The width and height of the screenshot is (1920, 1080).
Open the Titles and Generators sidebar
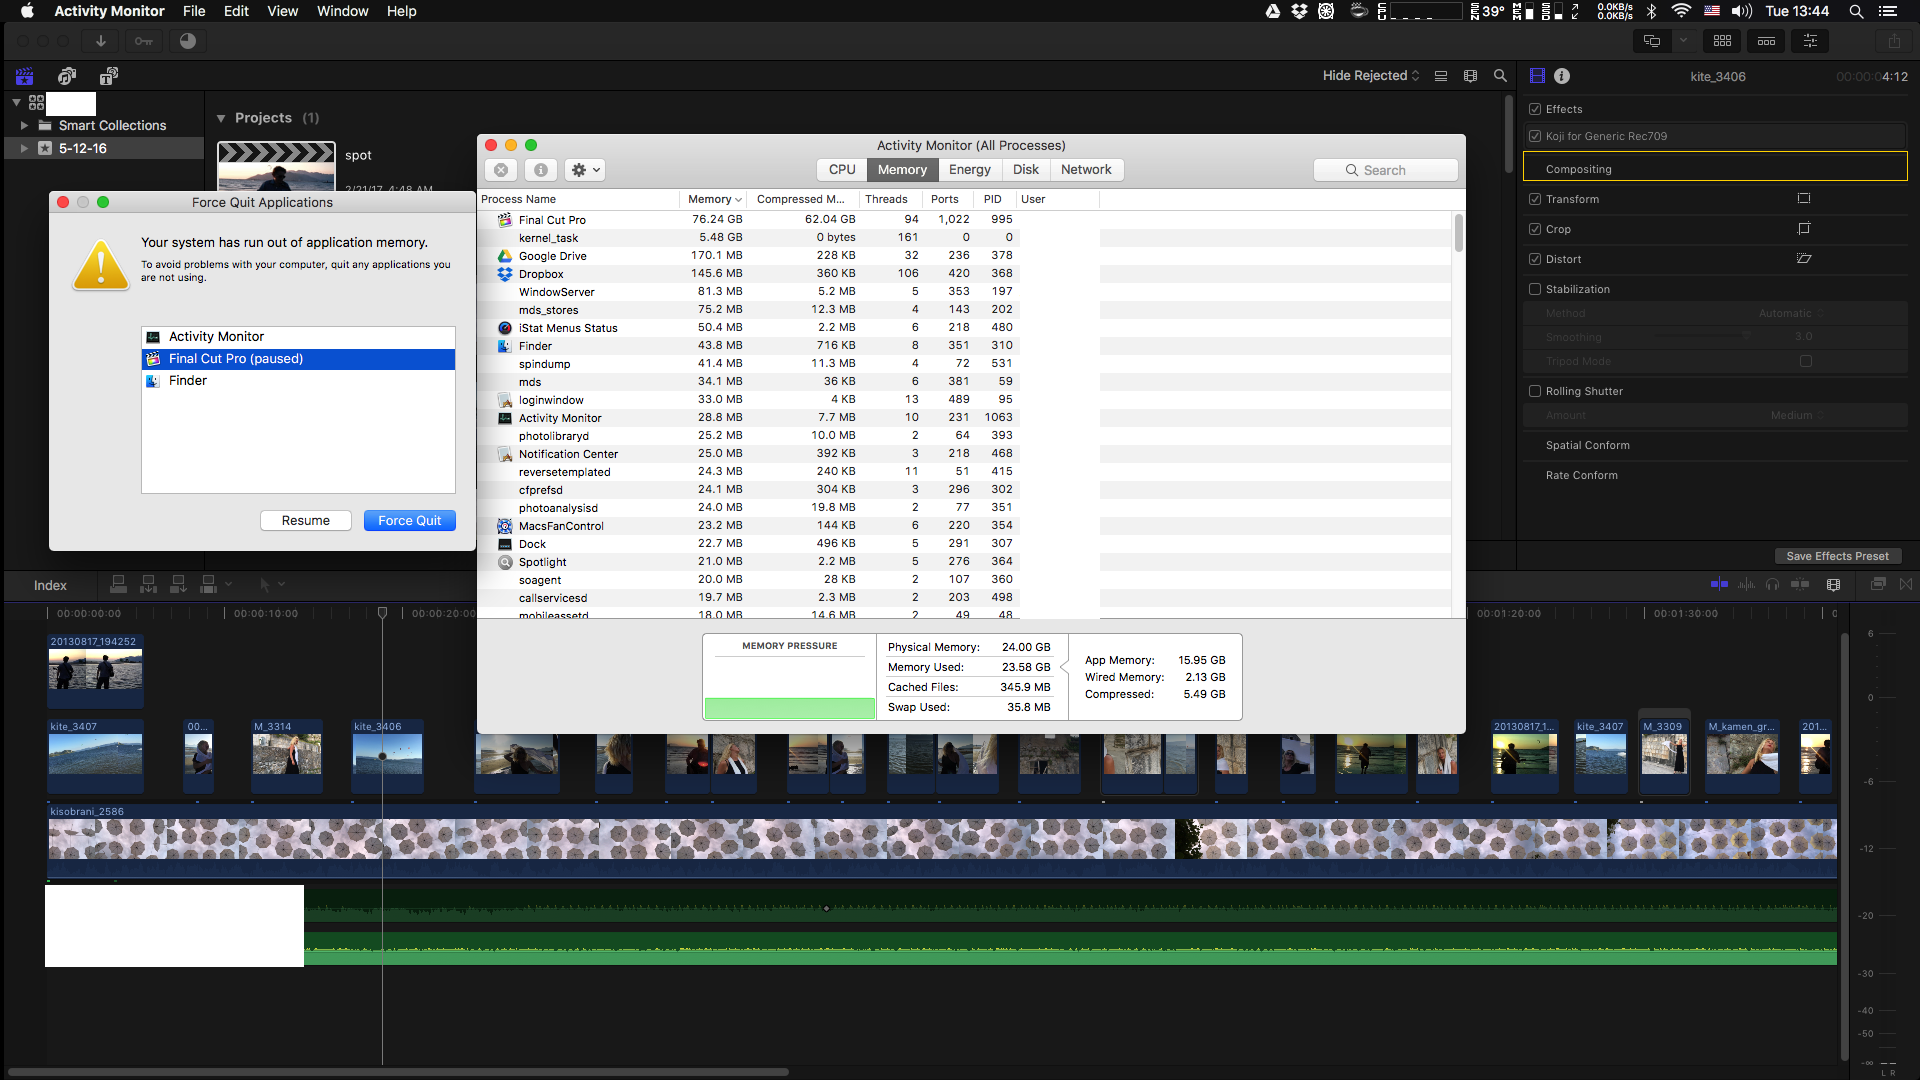click(109, 76)
